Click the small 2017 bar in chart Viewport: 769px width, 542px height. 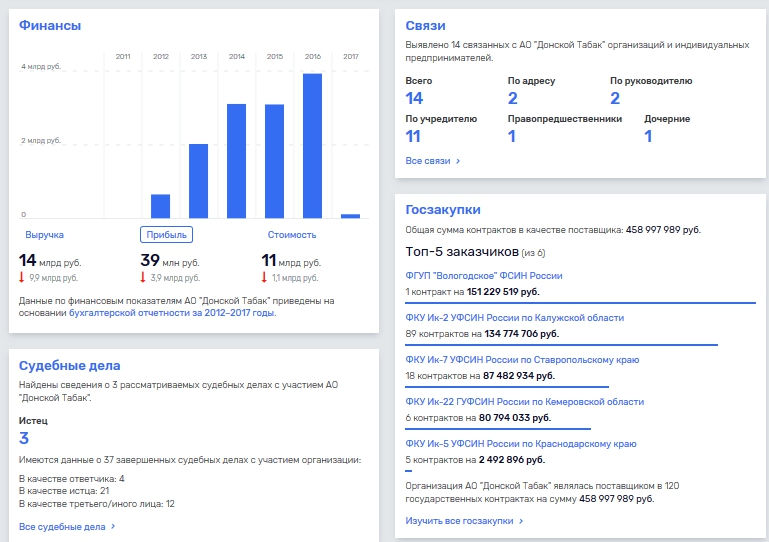(x=351, y=216)
